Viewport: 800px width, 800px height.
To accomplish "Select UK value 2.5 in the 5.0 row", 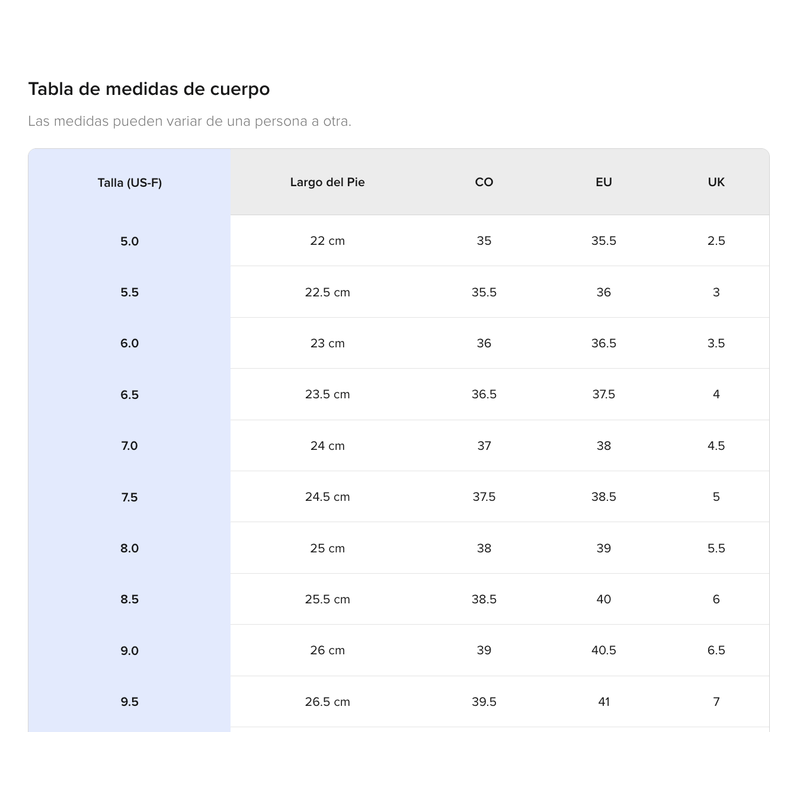I will click(x=716, y=241).
